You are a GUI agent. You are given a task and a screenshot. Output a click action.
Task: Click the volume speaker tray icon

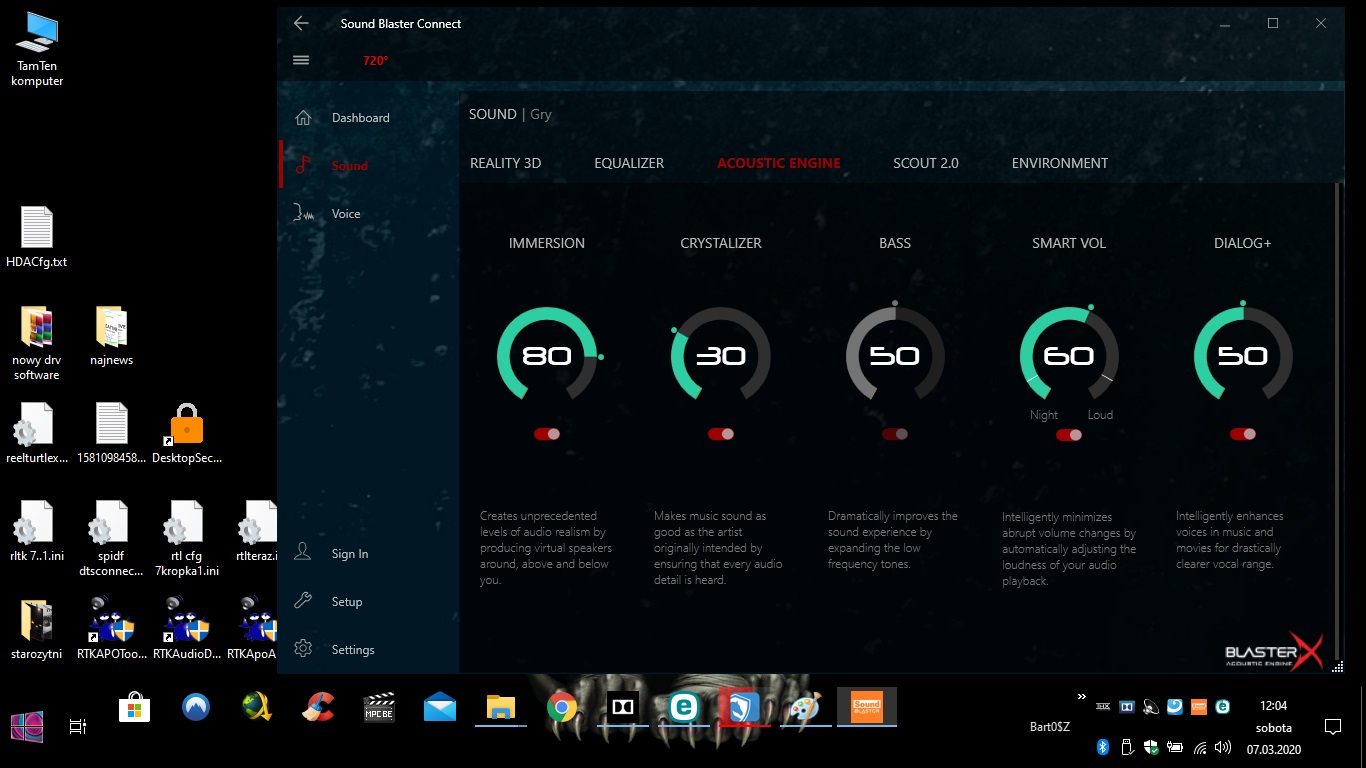[x=1223, y=747]
